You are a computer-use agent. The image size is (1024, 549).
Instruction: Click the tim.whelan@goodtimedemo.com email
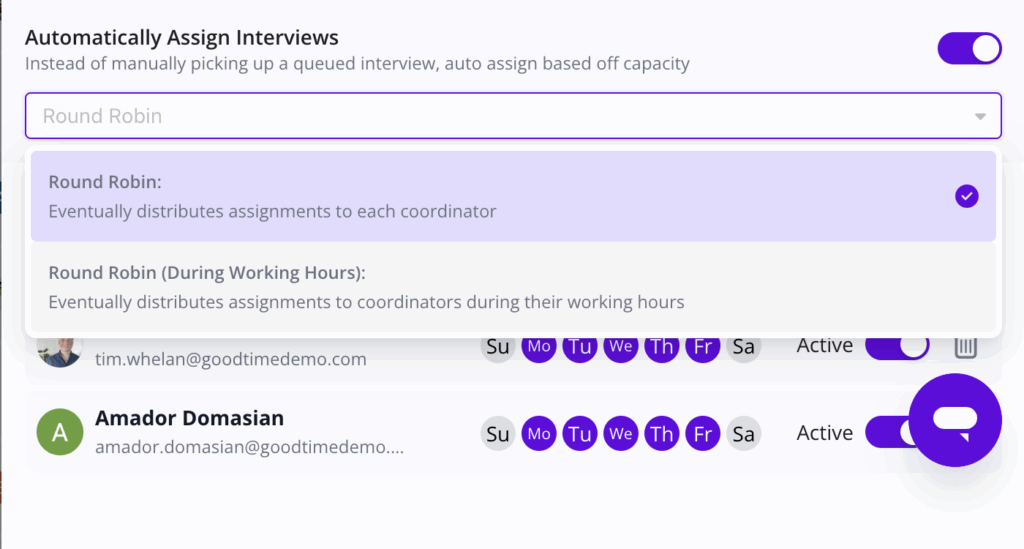point(230,359)
